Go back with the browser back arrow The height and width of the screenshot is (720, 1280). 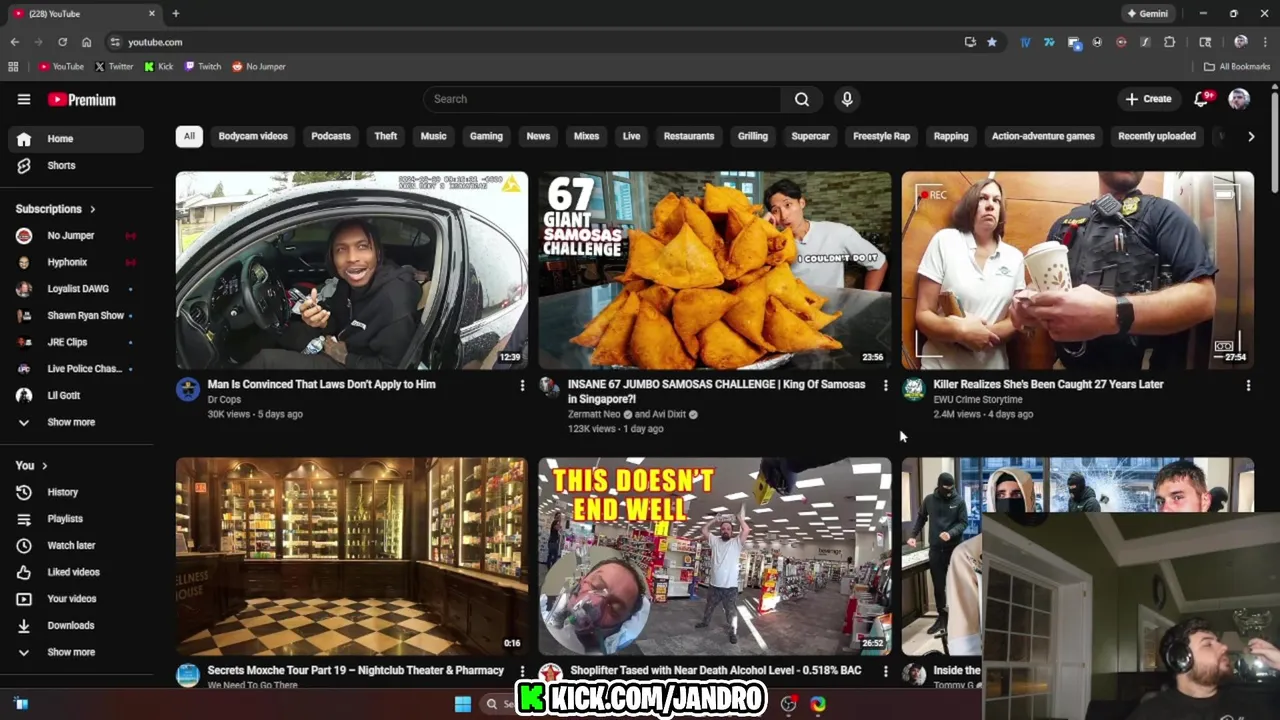(x=14, y=42)
